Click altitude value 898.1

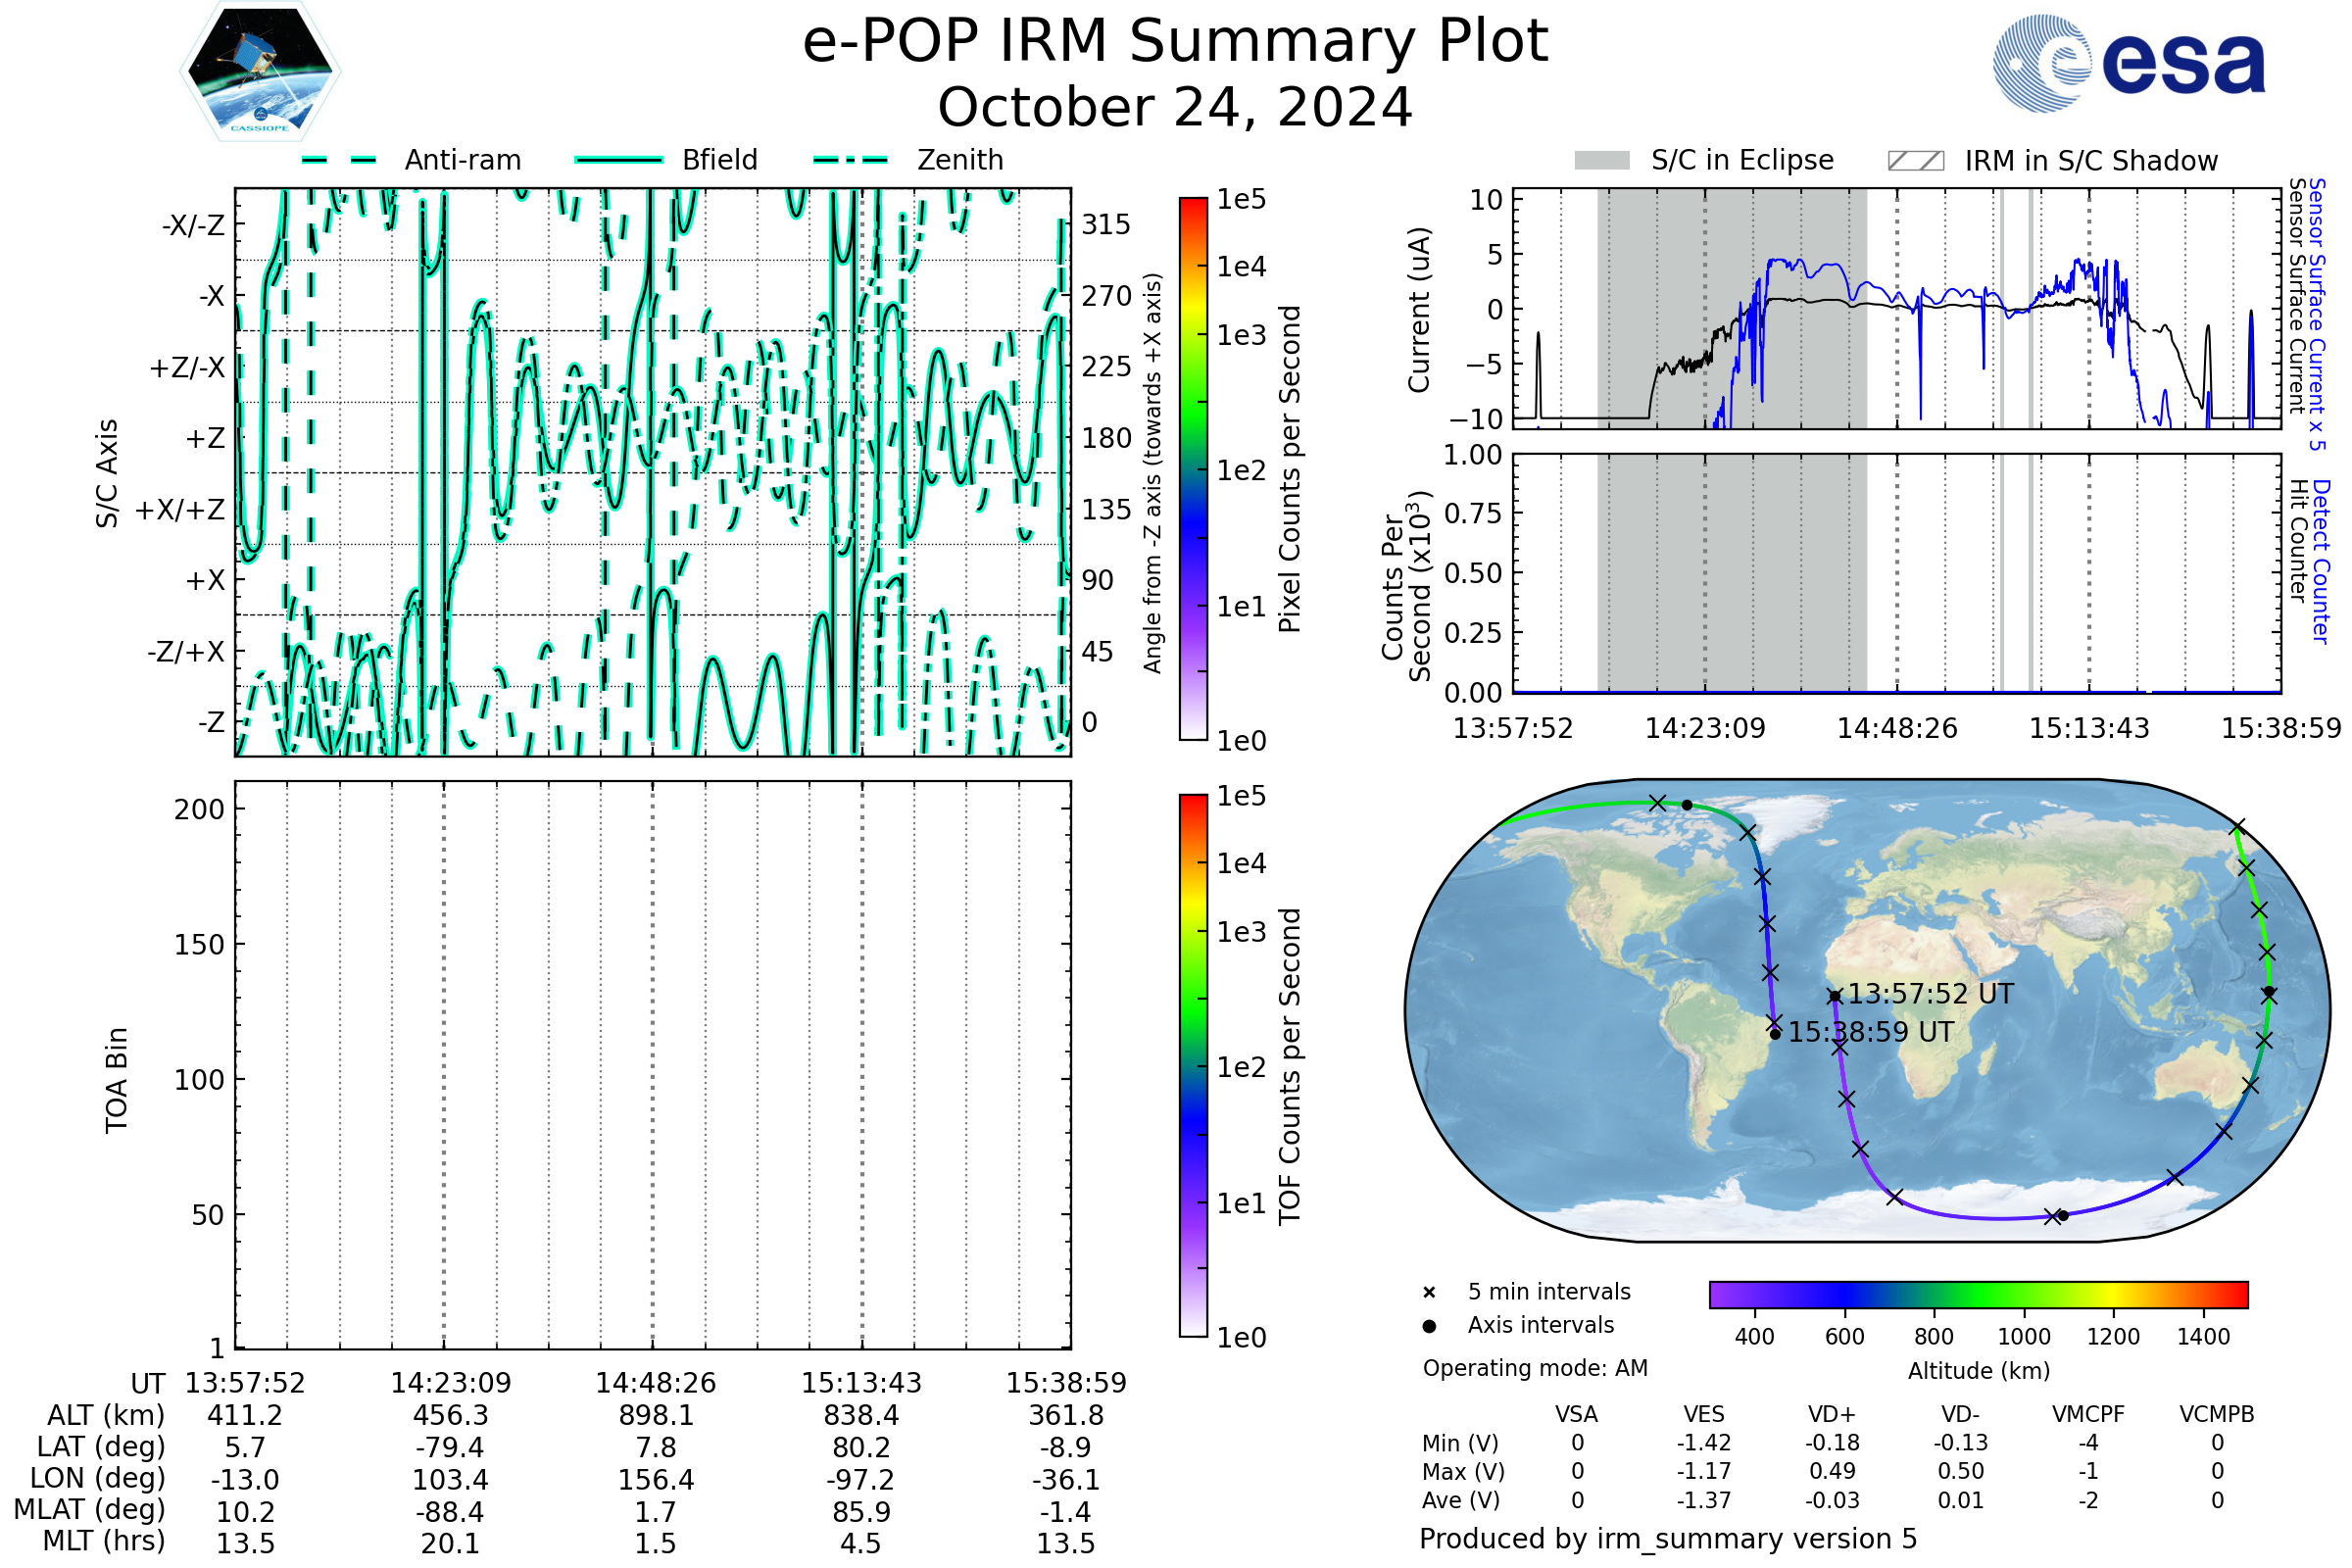coord(656,1416)
